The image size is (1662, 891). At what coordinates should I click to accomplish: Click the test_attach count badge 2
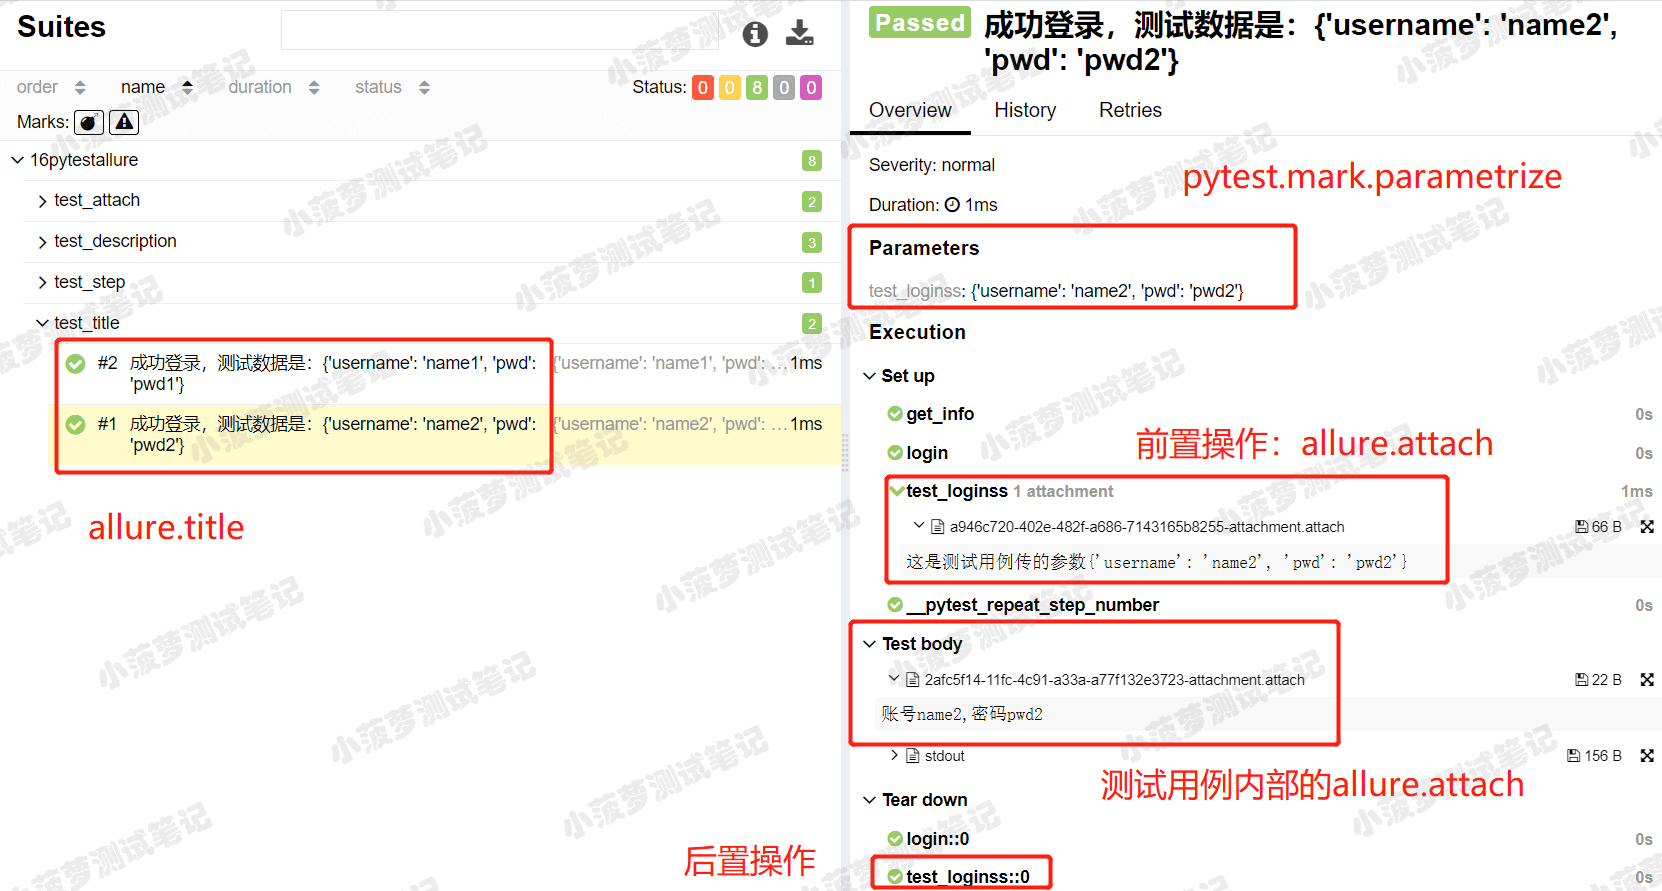click(812, 201)
